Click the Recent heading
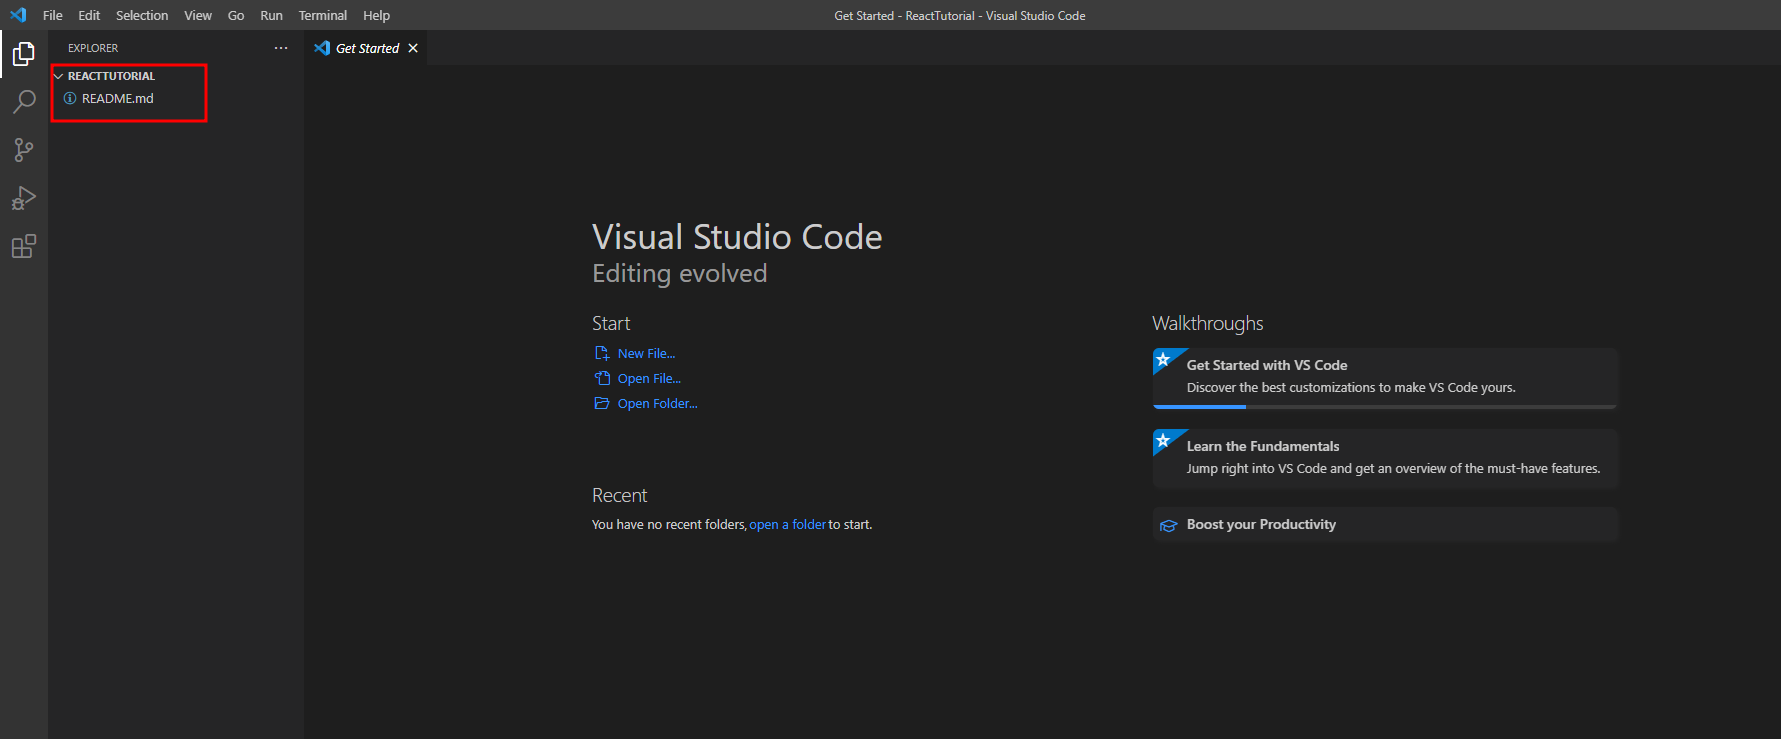The width and height of the screenshot is (1781, 739). click(619, 495)
